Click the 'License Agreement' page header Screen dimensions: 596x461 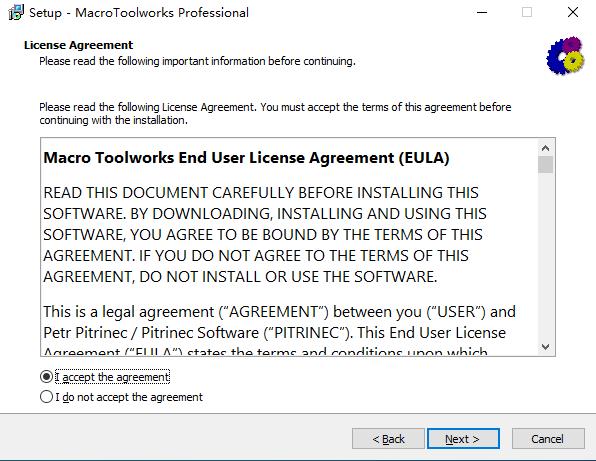[78, 45]
